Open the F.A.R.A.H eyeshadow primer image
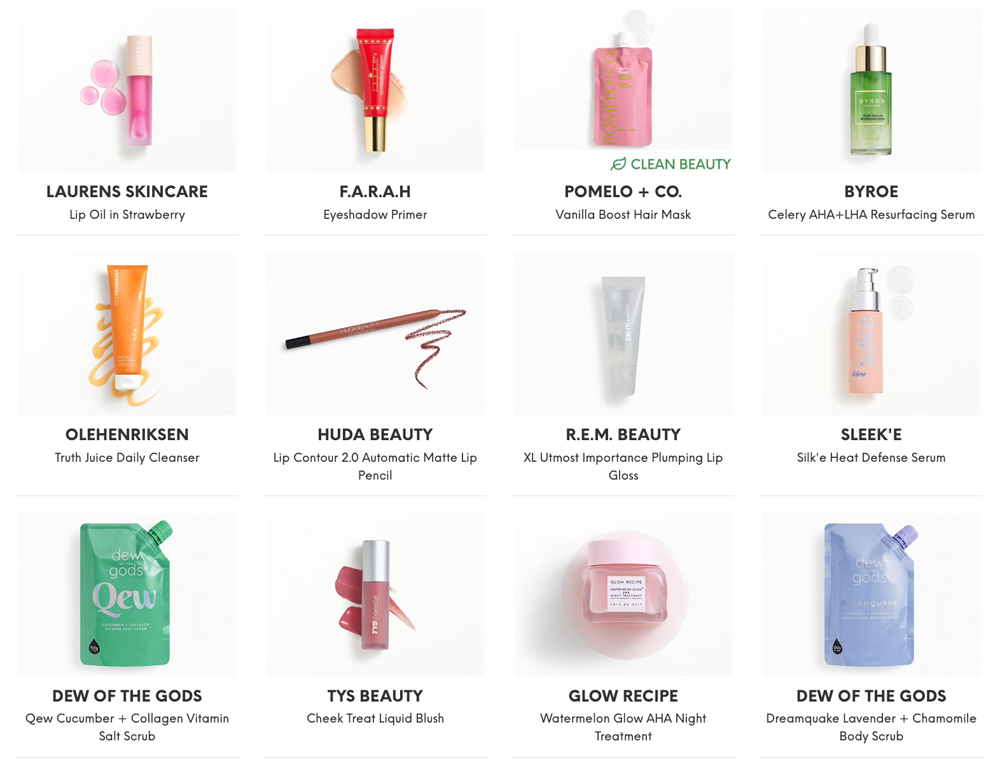The image size is (1000, 762). coord(375,90)
